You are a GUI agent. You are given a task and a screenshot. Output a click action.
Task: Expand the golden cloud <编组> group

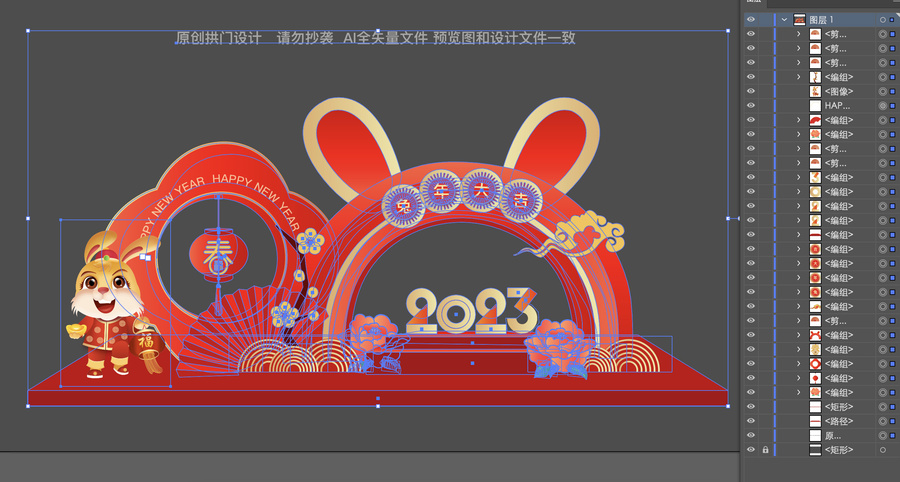pyautogui.click(x=798, y=306)
